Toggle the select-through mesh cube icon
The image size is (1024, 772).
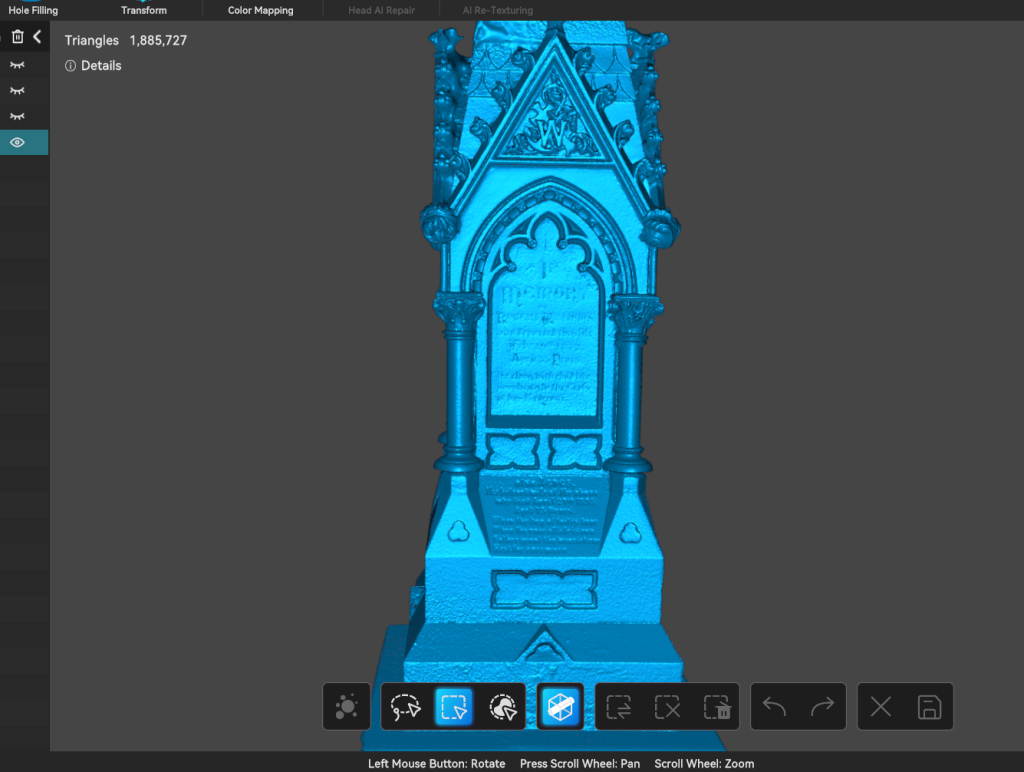(x=560, y=708)
